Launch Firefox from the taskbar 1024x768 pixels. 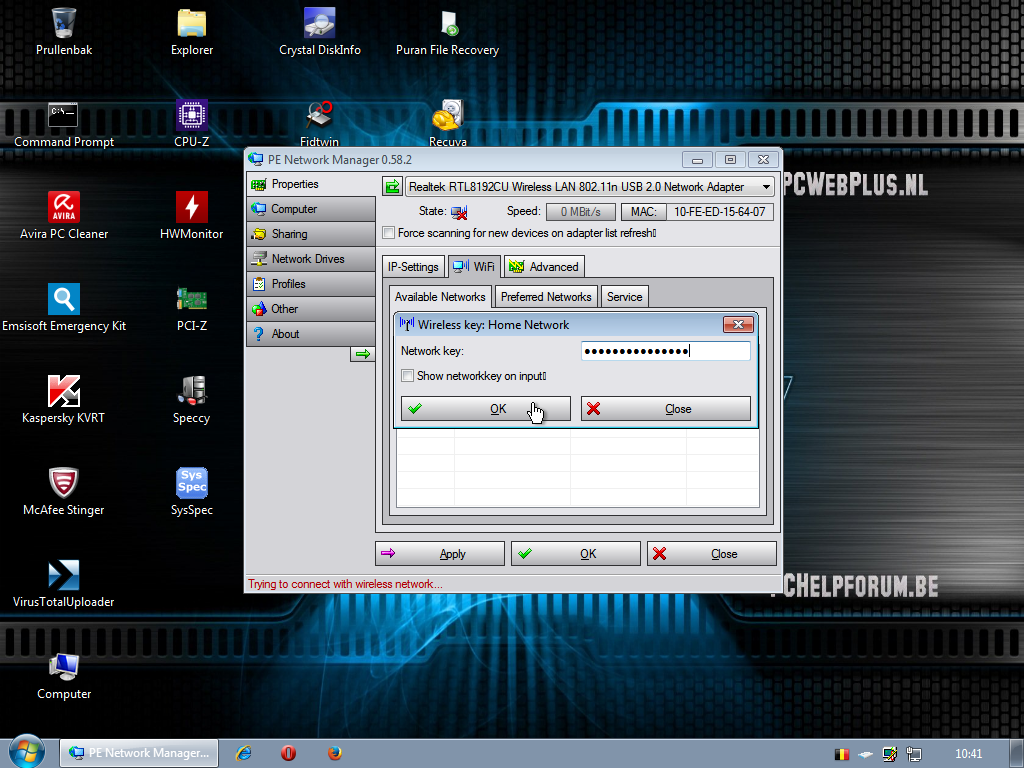pos(335,753)
